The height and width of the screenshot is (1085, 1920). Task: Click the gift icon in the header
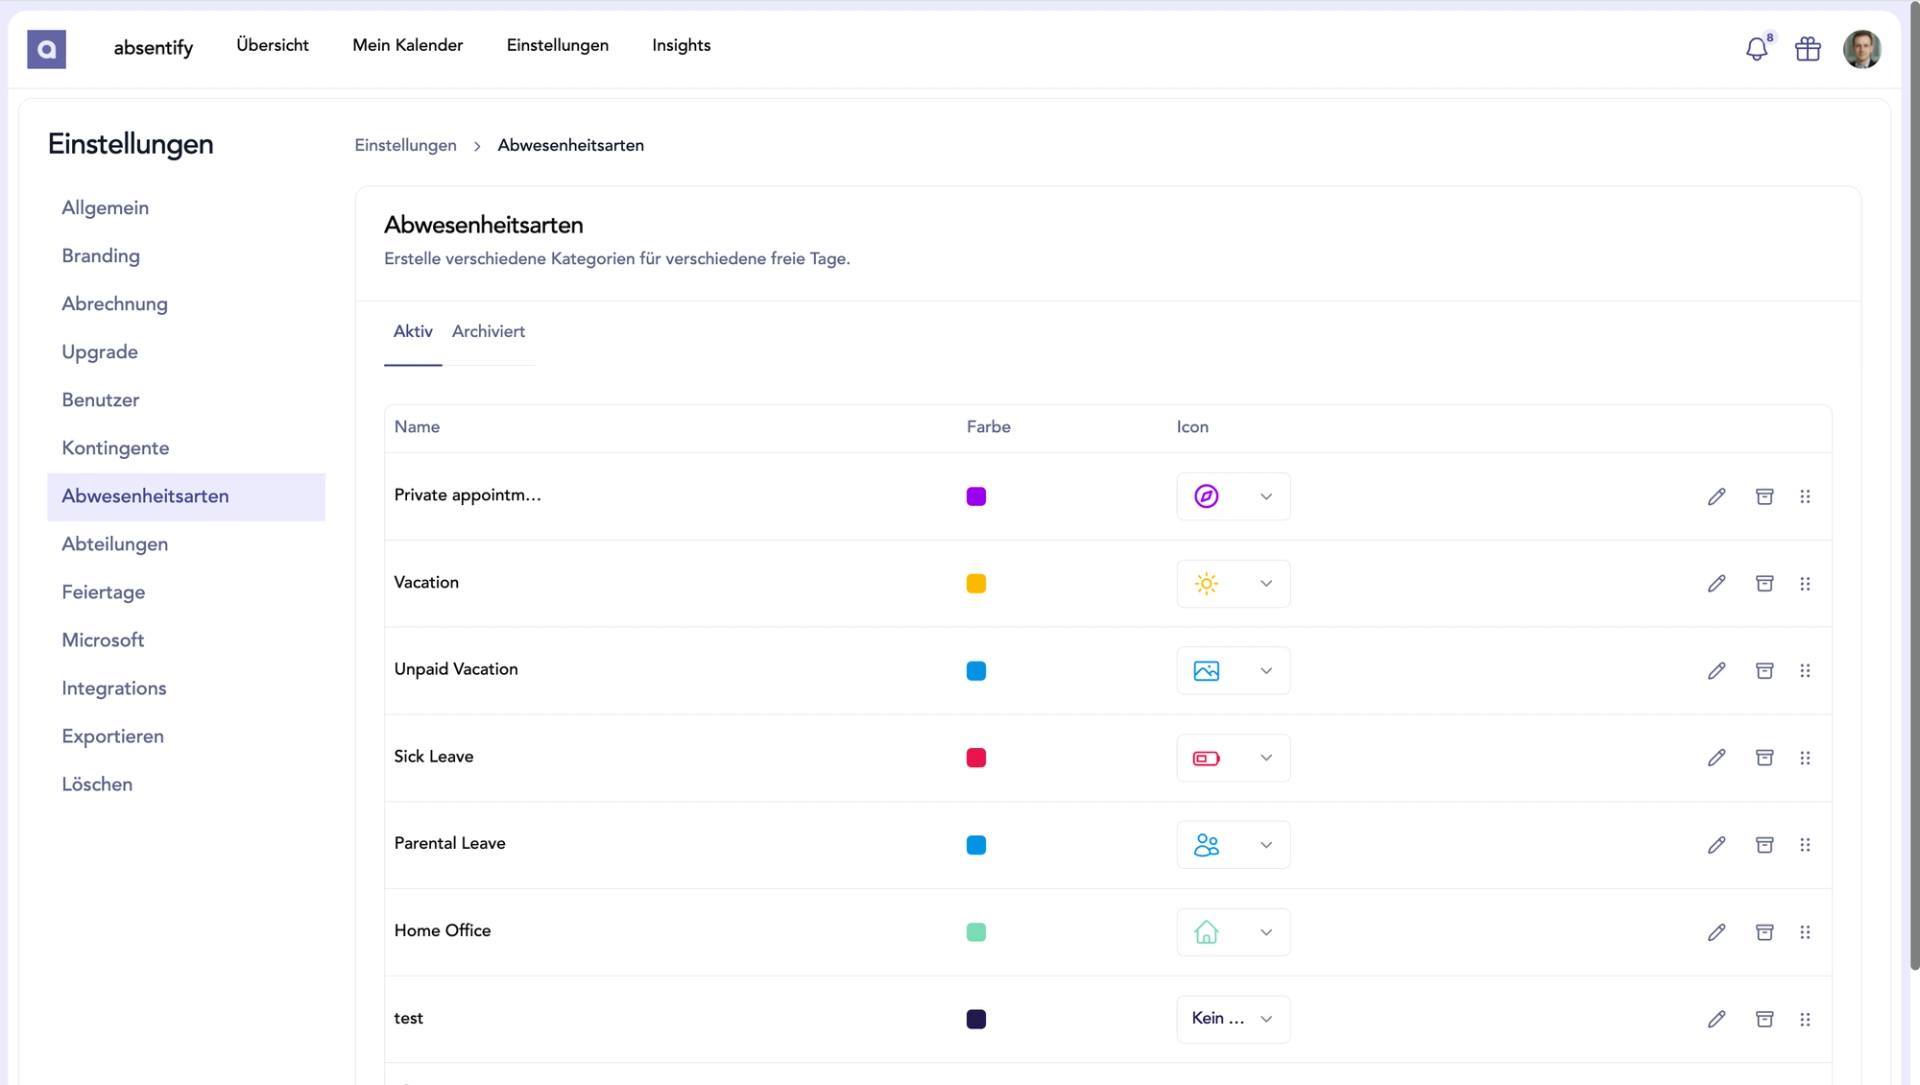tap(1807, 49)
